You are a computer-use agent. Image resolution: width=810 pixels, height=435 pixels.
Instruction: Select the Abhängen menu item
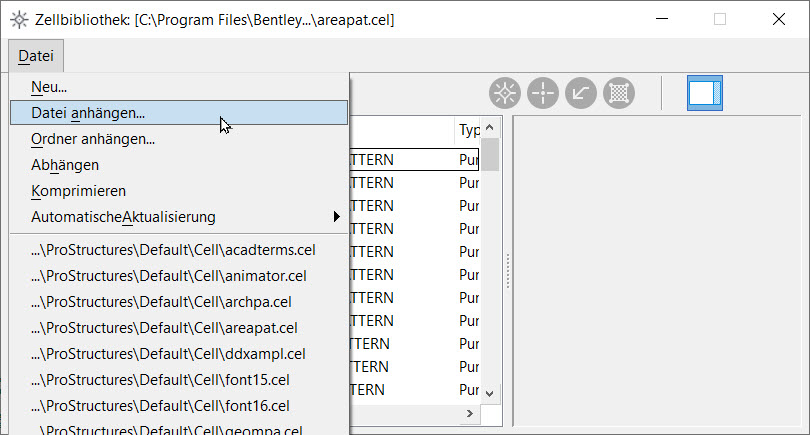click(65, 165)
